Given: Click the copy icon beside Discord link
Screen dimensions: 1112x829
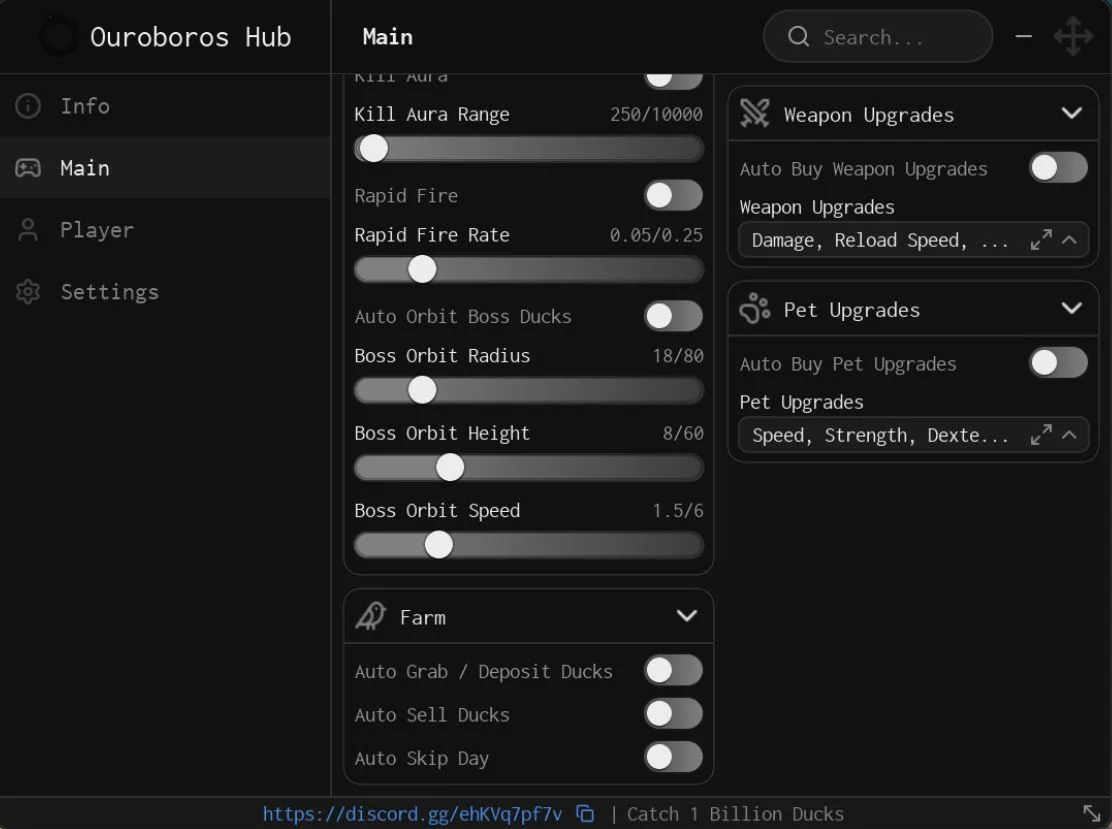Looking at the screenshot, I should (x=585, y=813).
